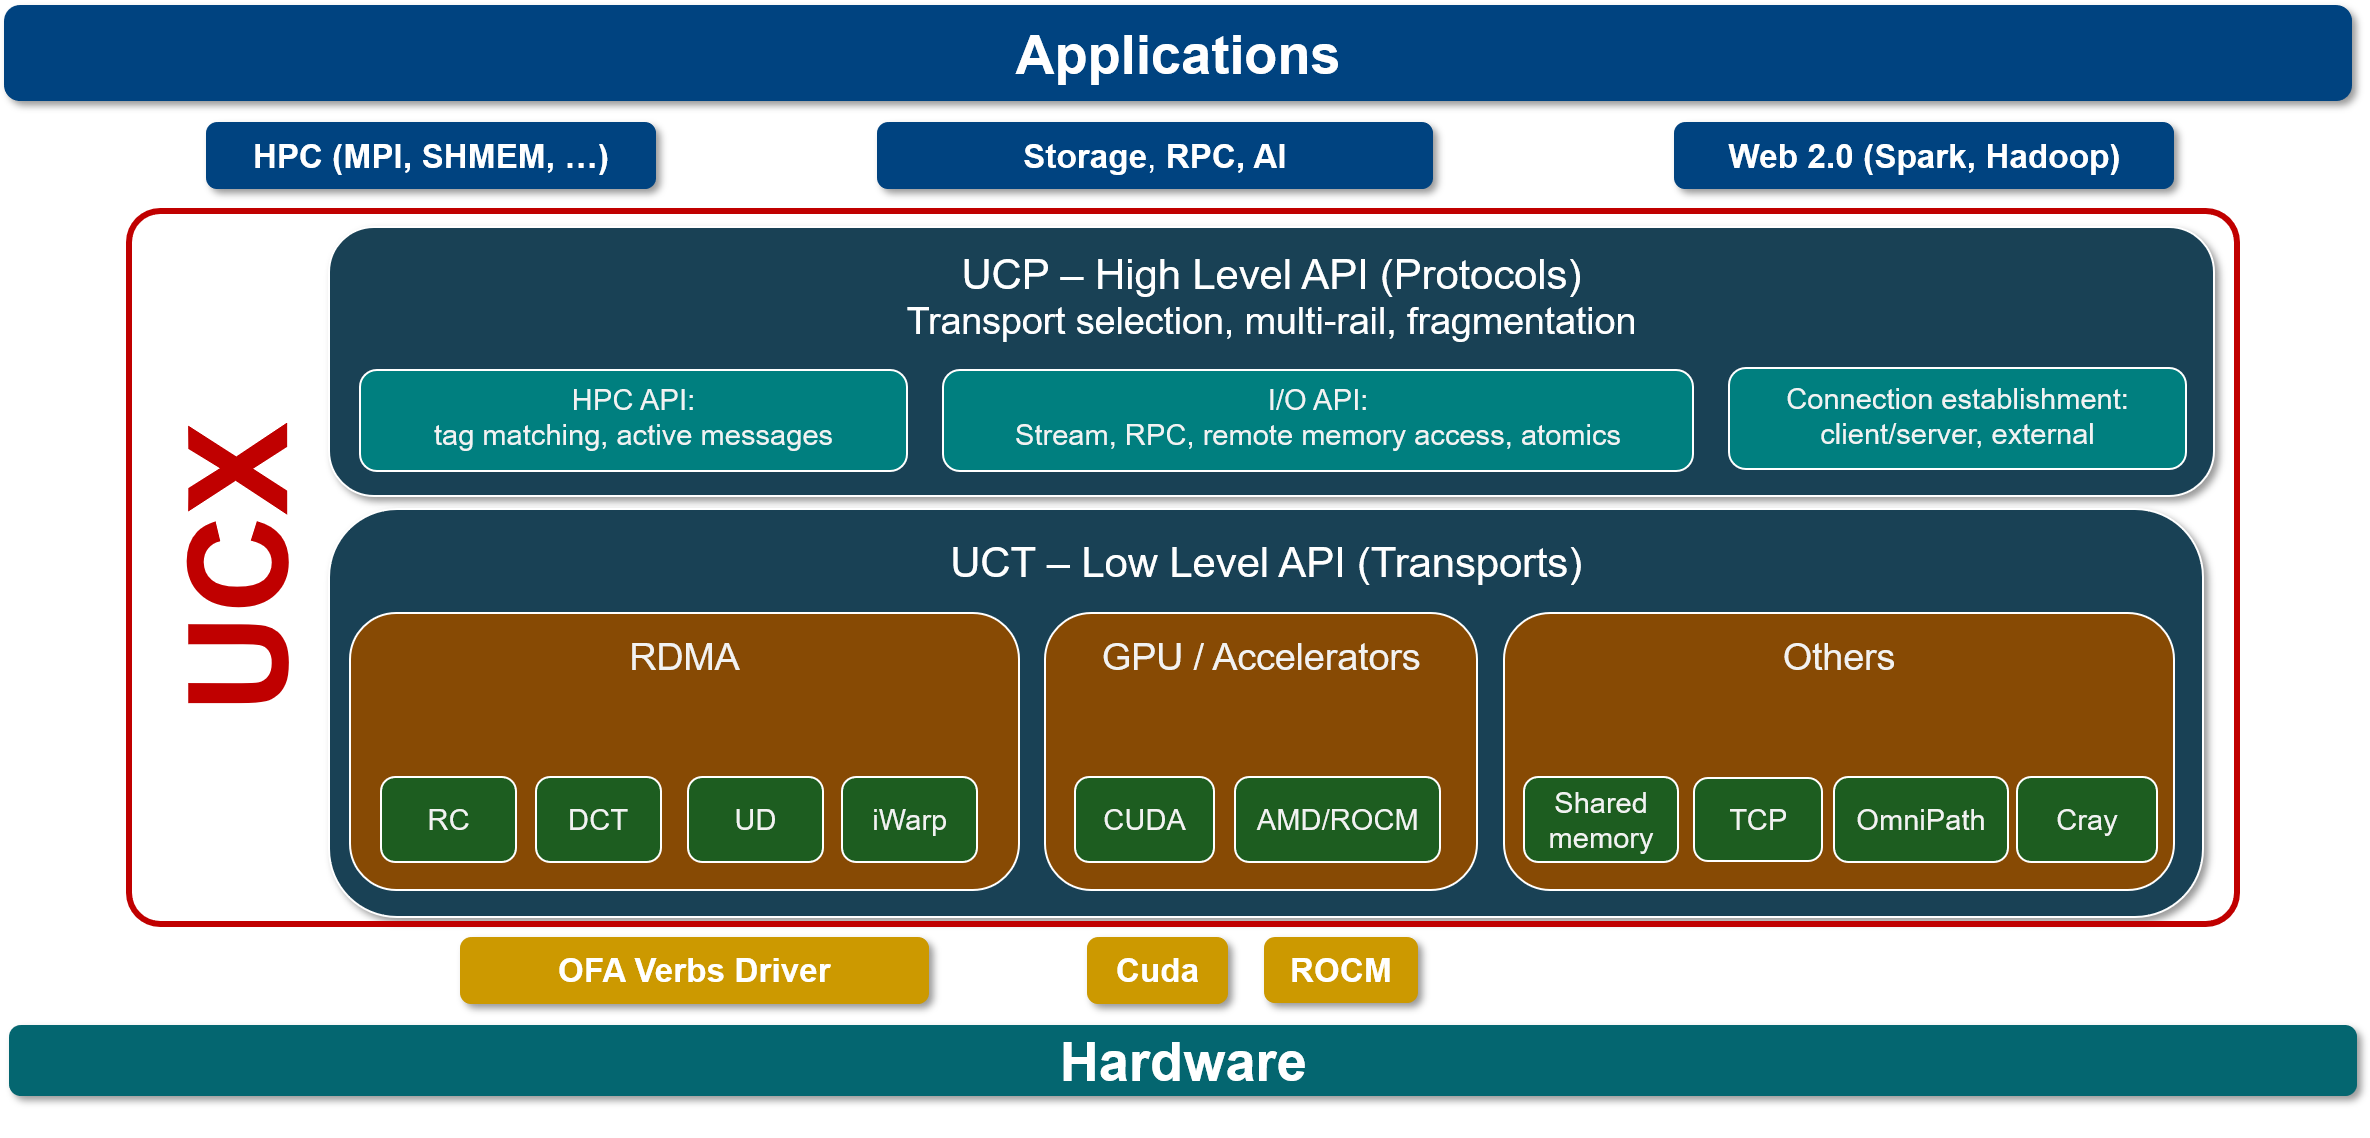Click the OmniPath transport box

pos(1920,819)
